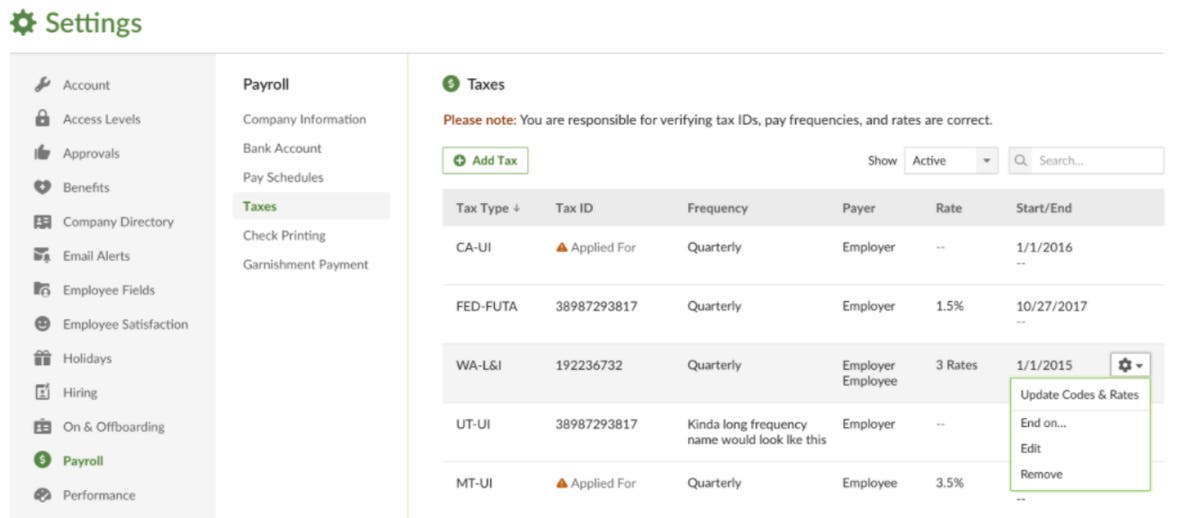Open Garnishment Payment payroll section
Image resolution: width=1200 pixels, height=518 pixels.
click(x=305, y=265)
